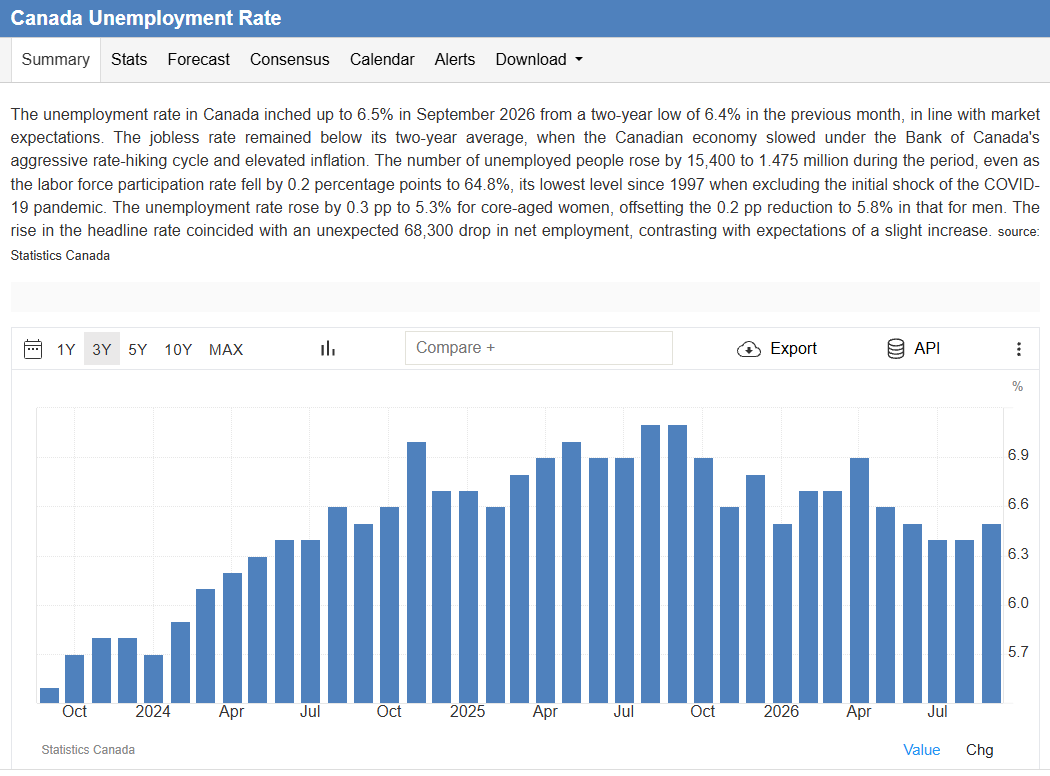Screen dimensions: 1050x776
Task: Click the 5.7 y-axis label
Action: point(1018,652)
